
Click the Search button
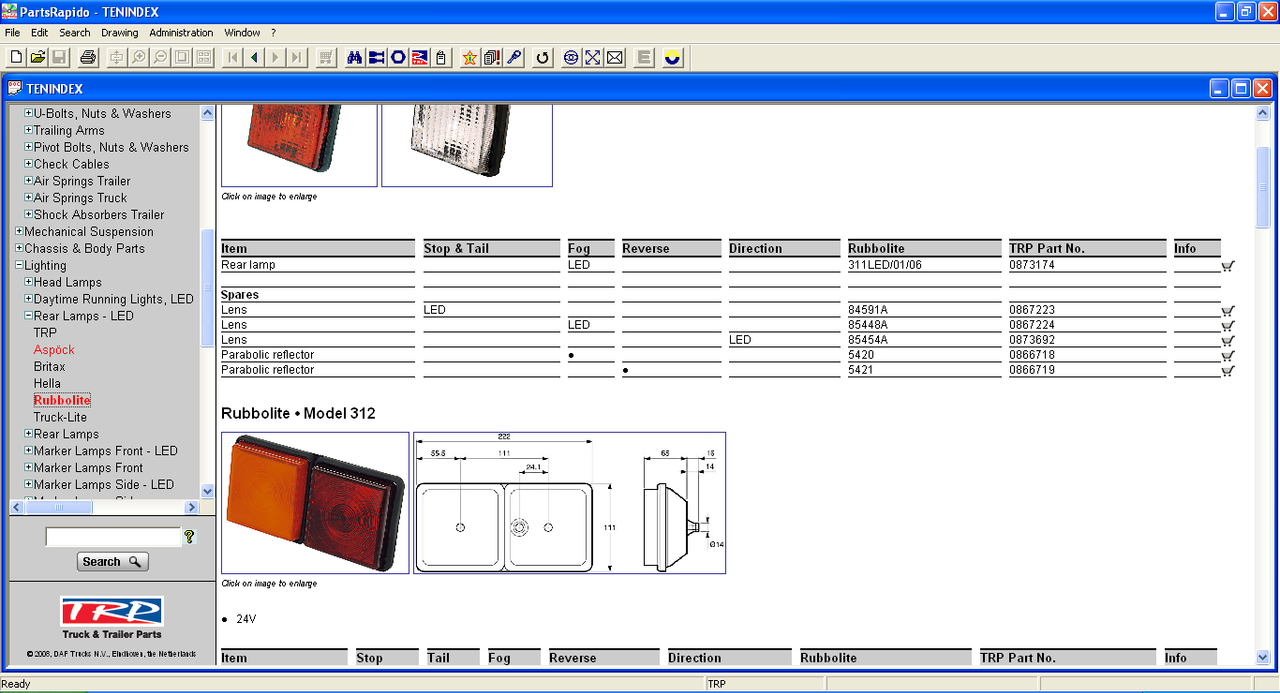tap(112, 562)
